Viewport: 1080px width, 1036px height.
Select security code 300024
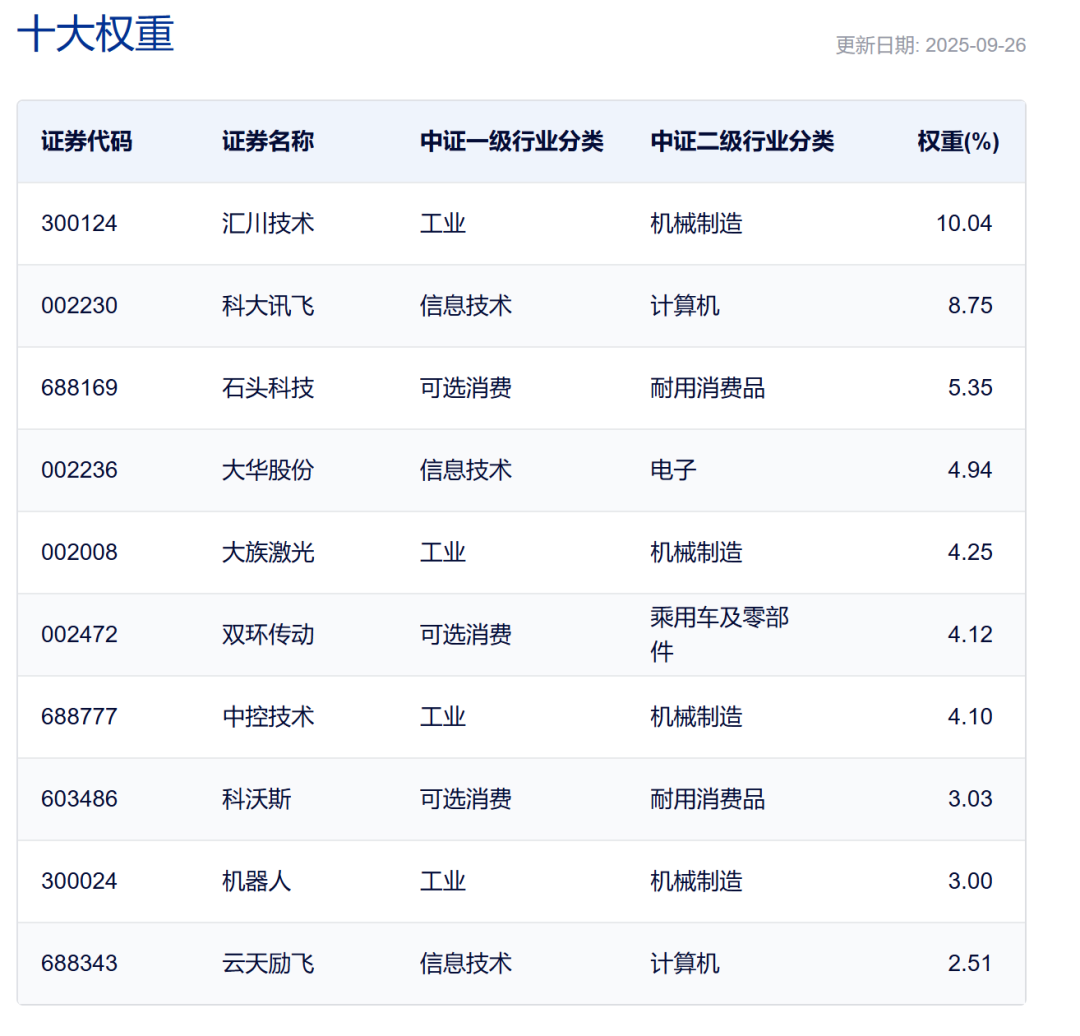[79, 880]
